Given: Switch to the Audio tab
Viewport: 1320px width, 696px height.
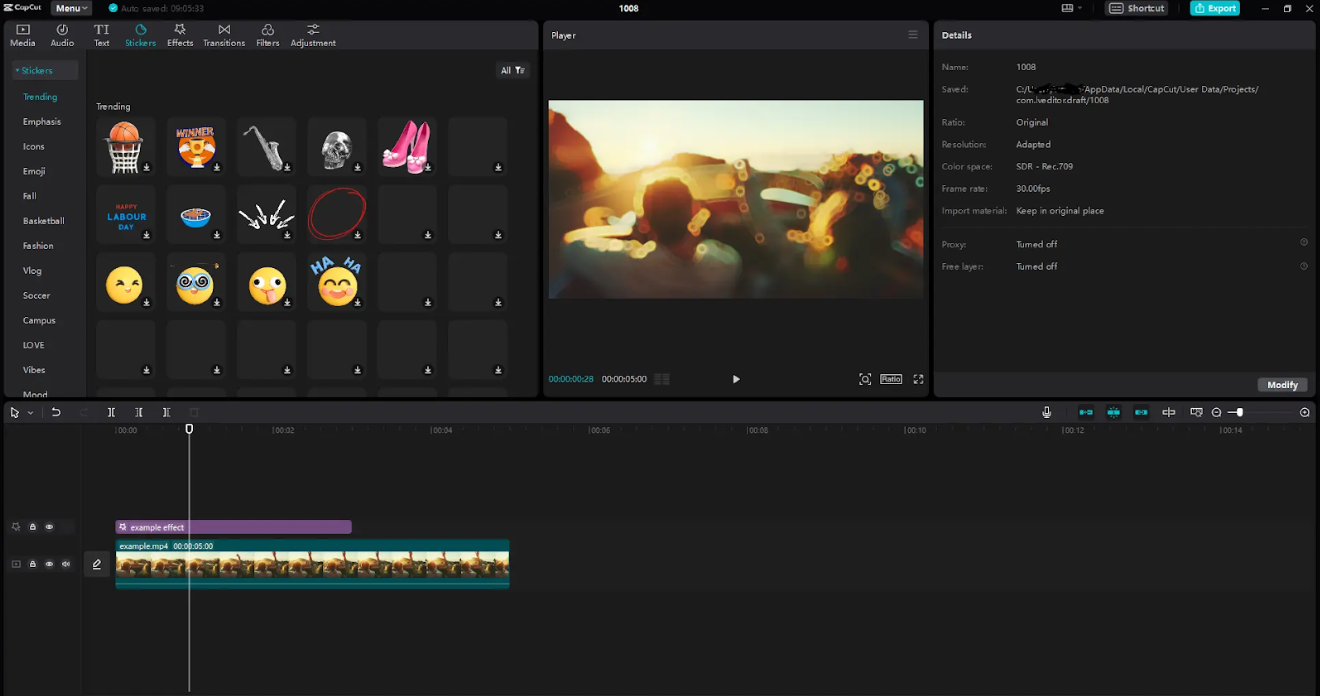Looking at the screenshot, I should tap(62, 35).
